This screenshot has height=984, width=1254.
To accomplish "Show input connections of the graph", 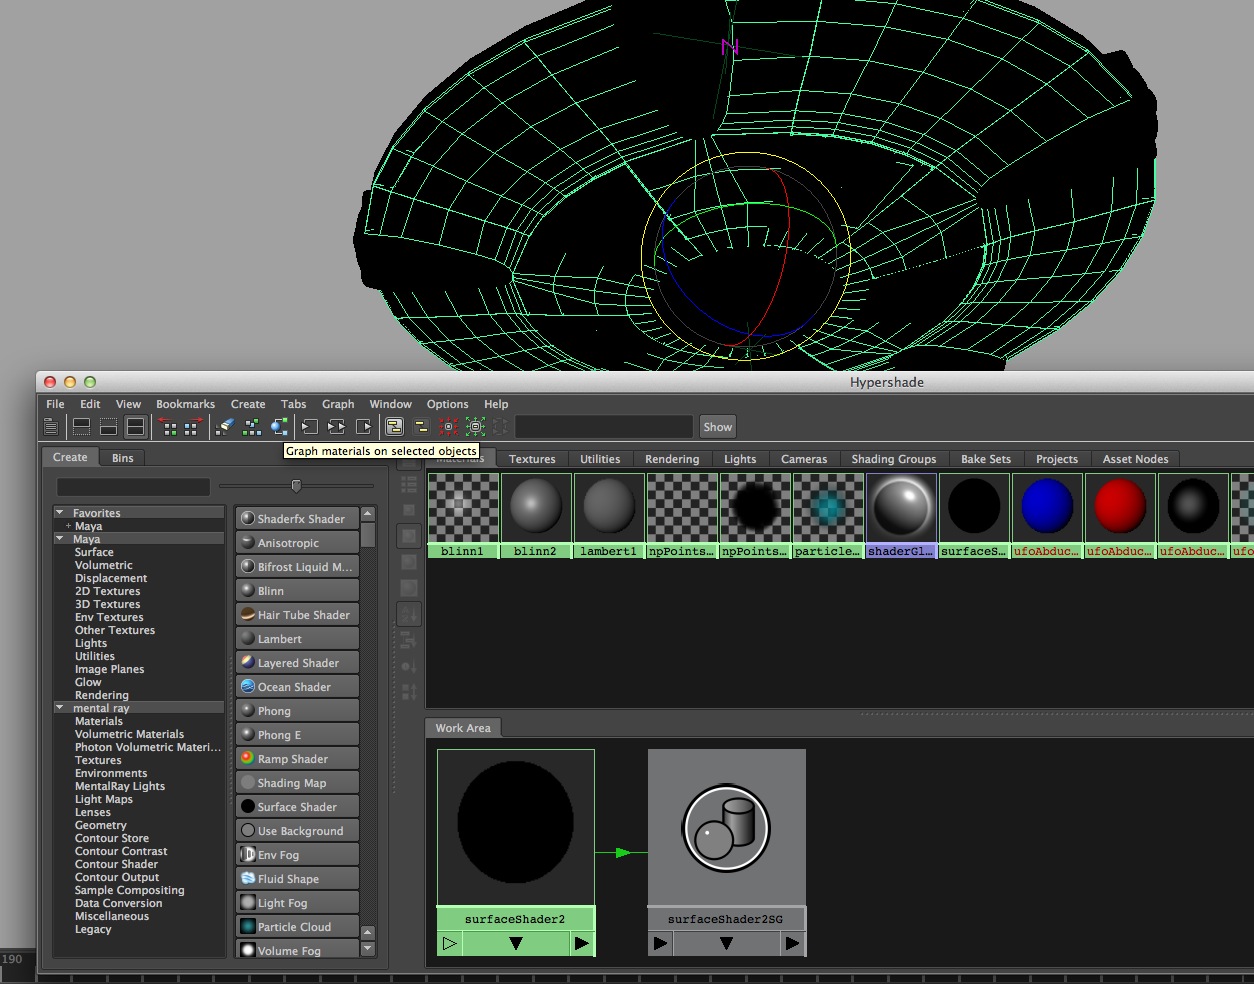I will pos(310,427).
